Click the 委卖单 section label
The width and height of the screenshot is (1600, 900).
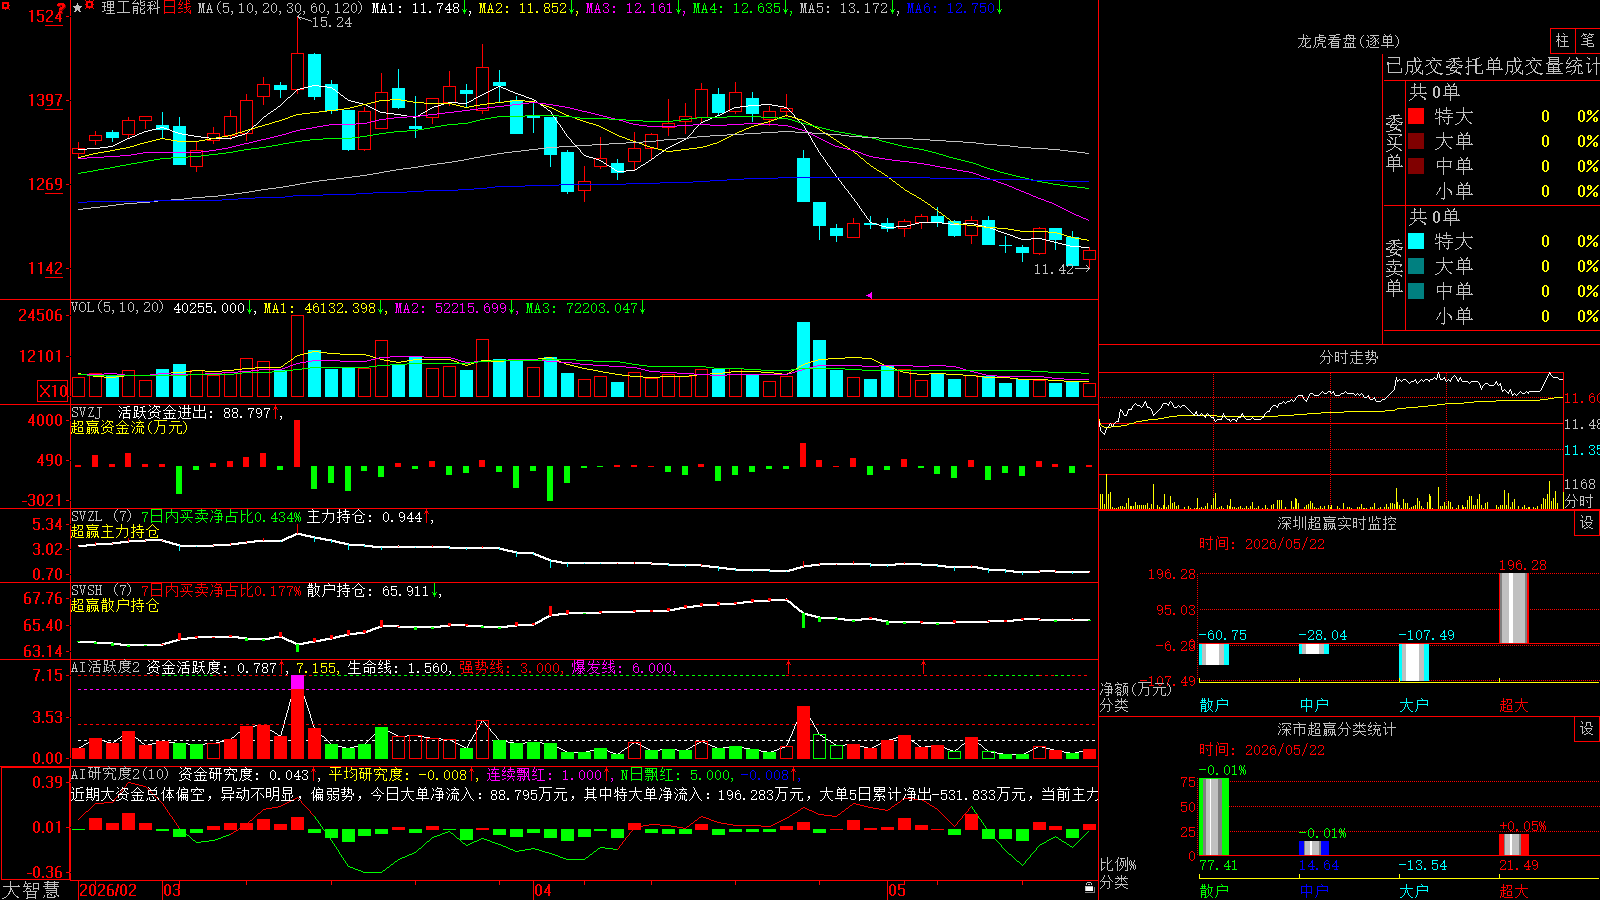click(1394, 267)
